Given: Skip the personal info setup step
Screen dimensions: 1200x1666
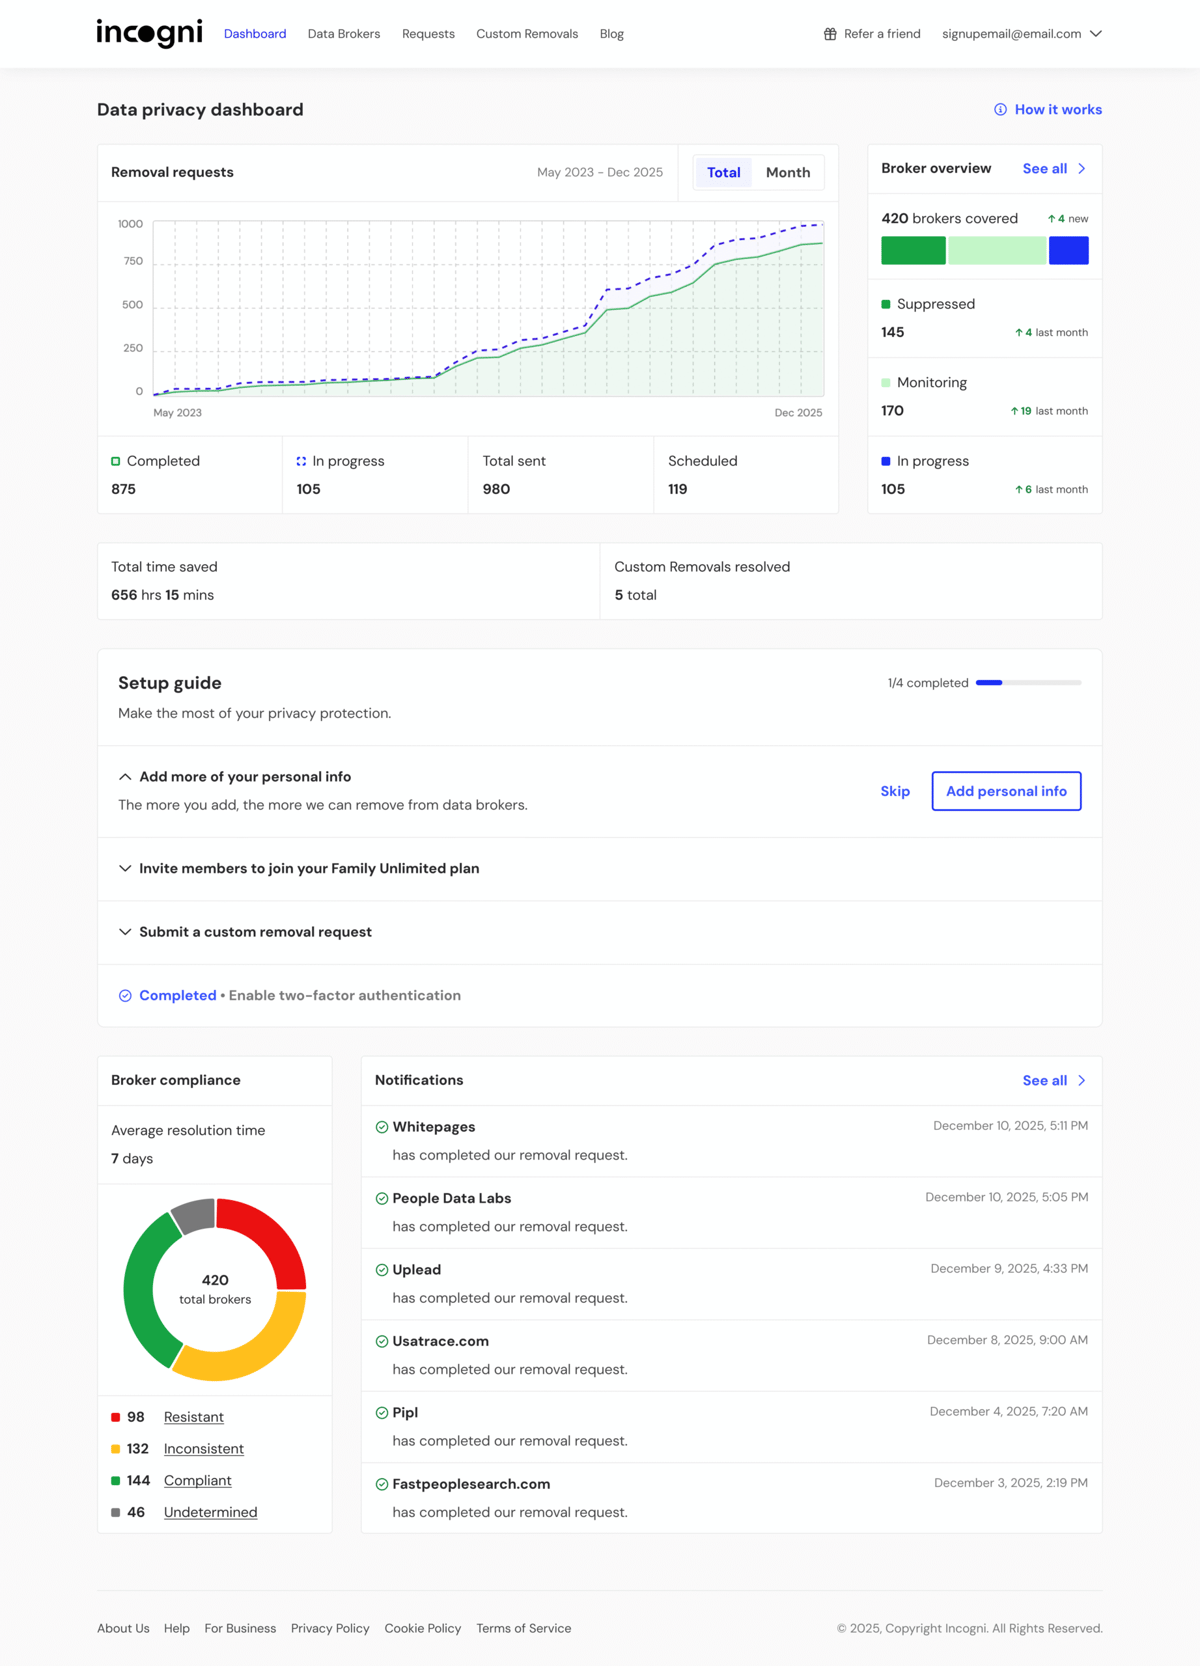Looking at the screenshot, I should coord(895,791).
